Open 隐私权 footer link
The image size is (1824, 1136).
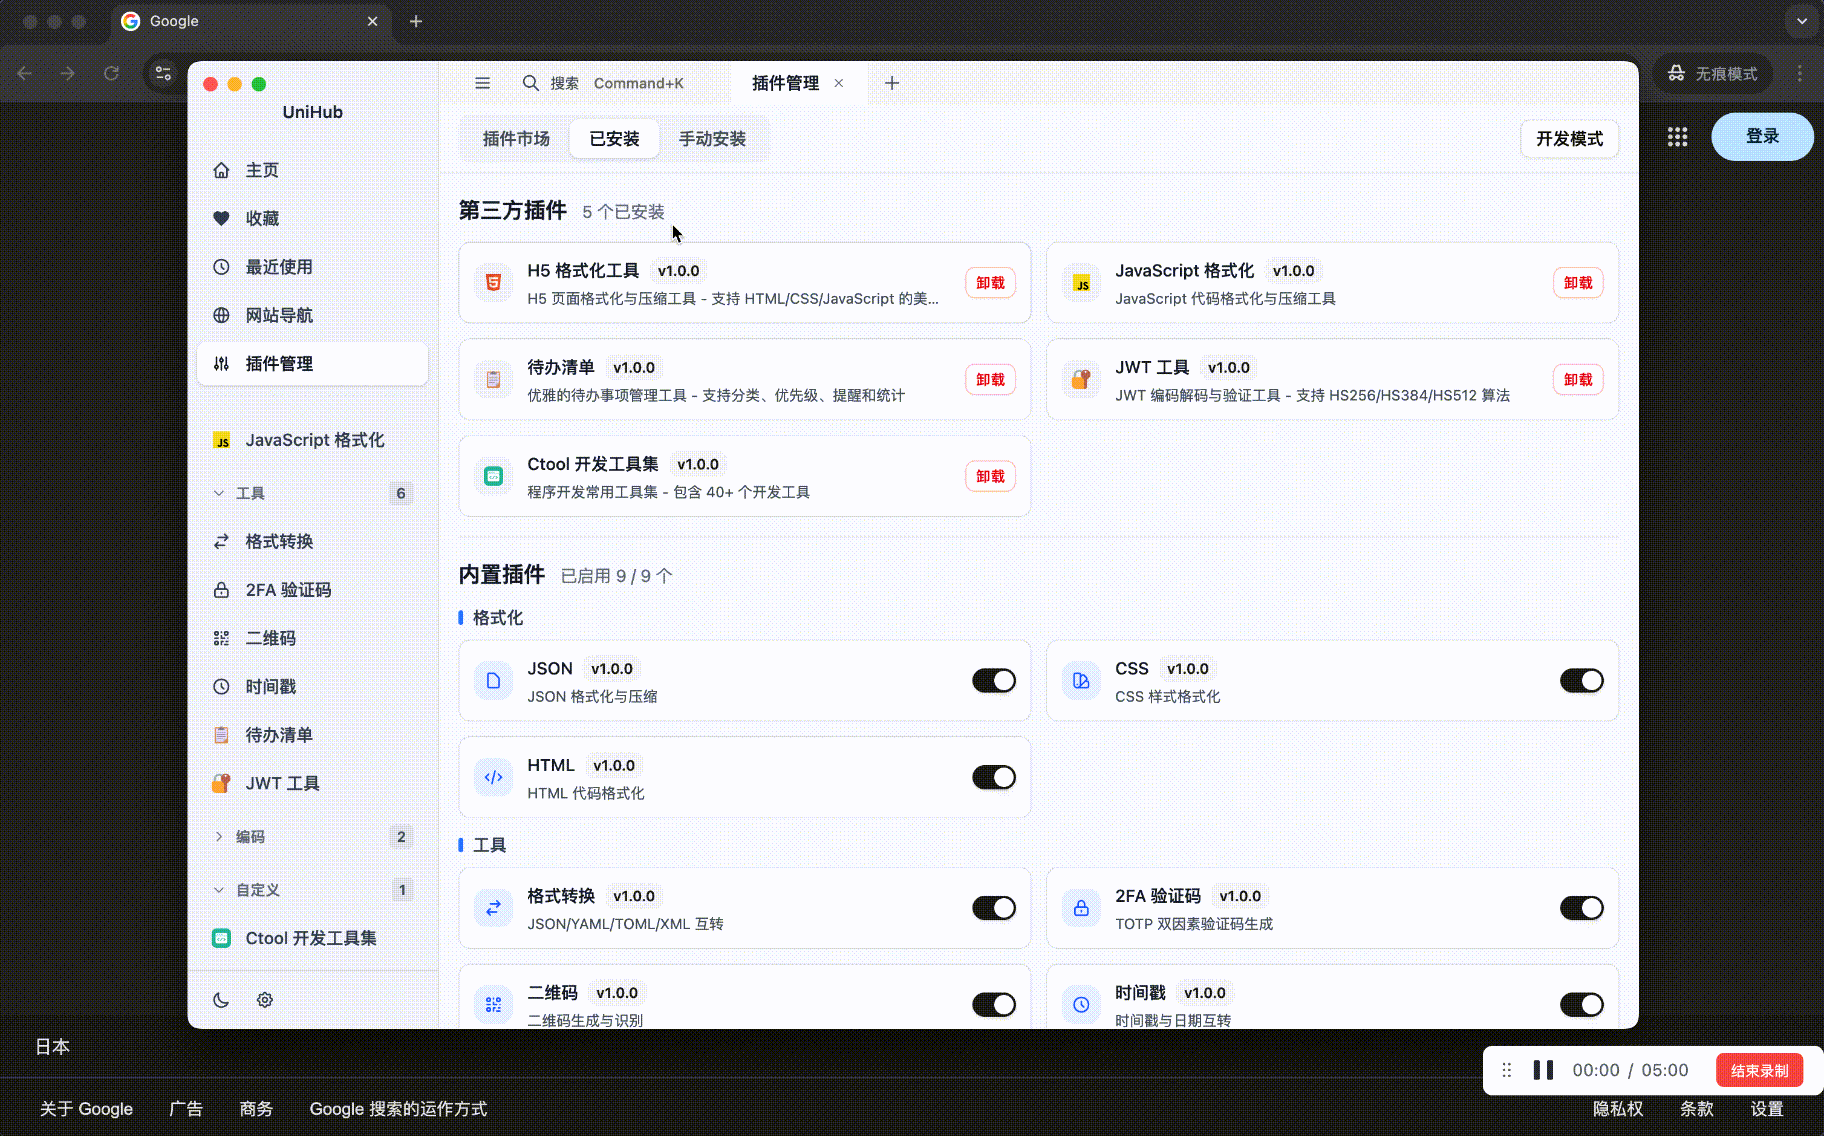tap(1618, 1109)
